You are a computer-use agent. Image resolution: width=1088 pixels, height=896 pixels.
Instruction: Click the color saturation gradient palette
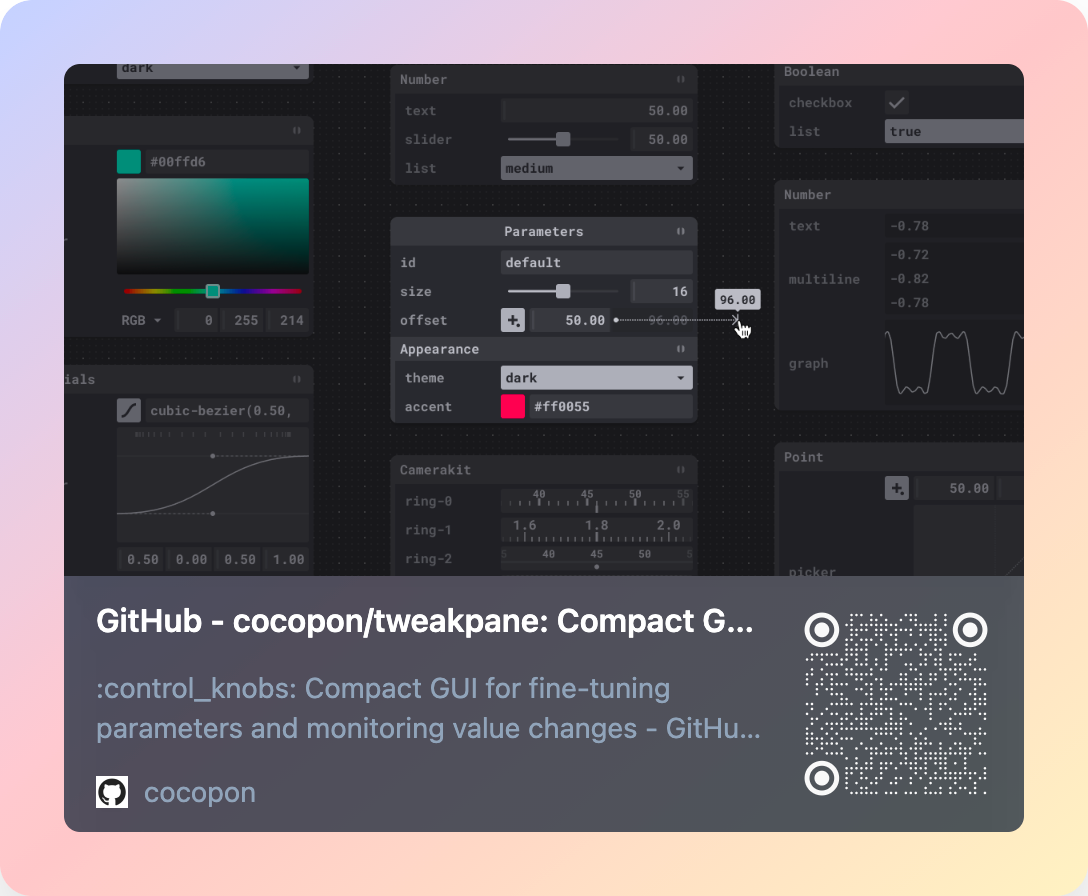pyautogui.click(x=212, y=226)
